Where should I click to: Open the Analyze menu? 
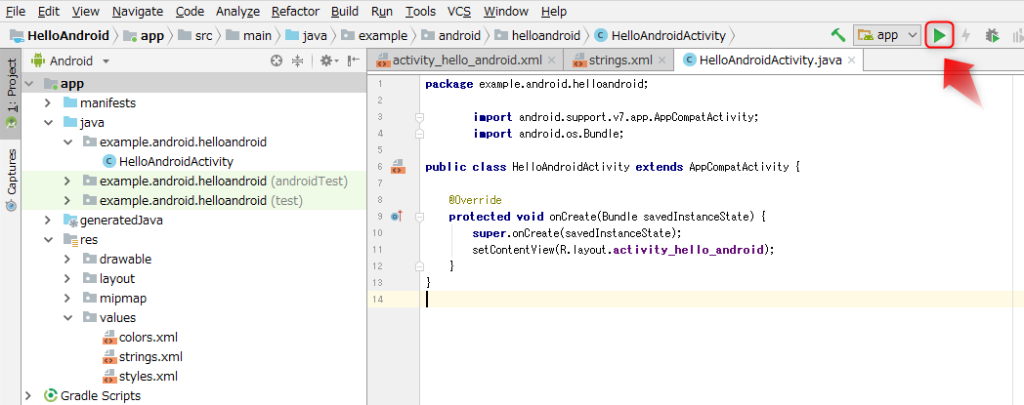tap(238, 11)
